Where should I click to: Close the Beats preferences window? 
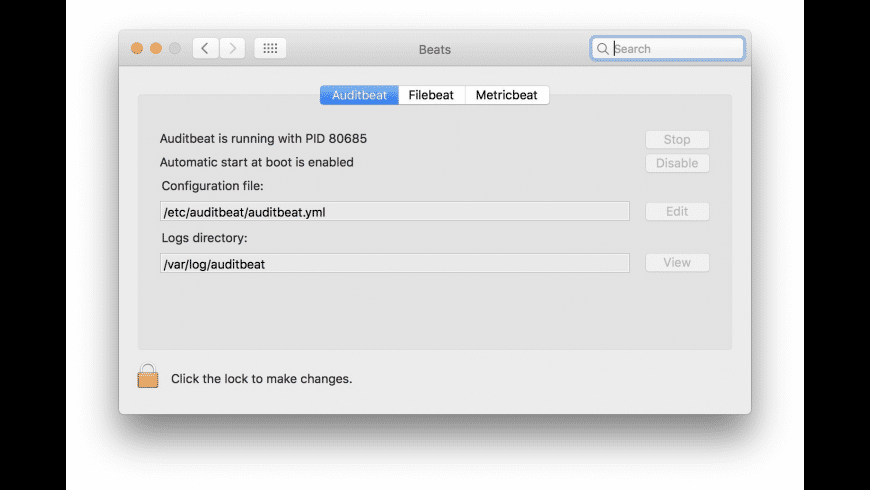tap(137, 48)
